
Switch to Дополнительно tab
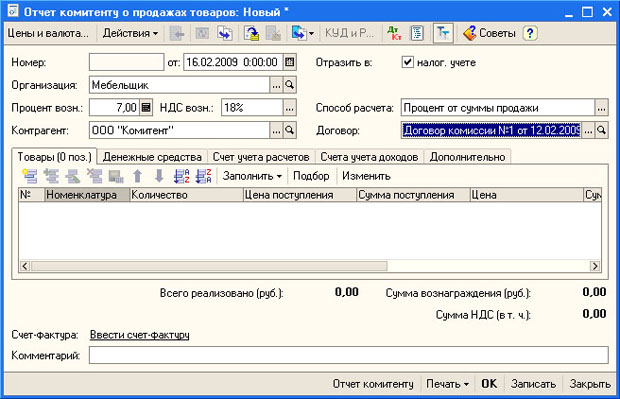[467, 157]
